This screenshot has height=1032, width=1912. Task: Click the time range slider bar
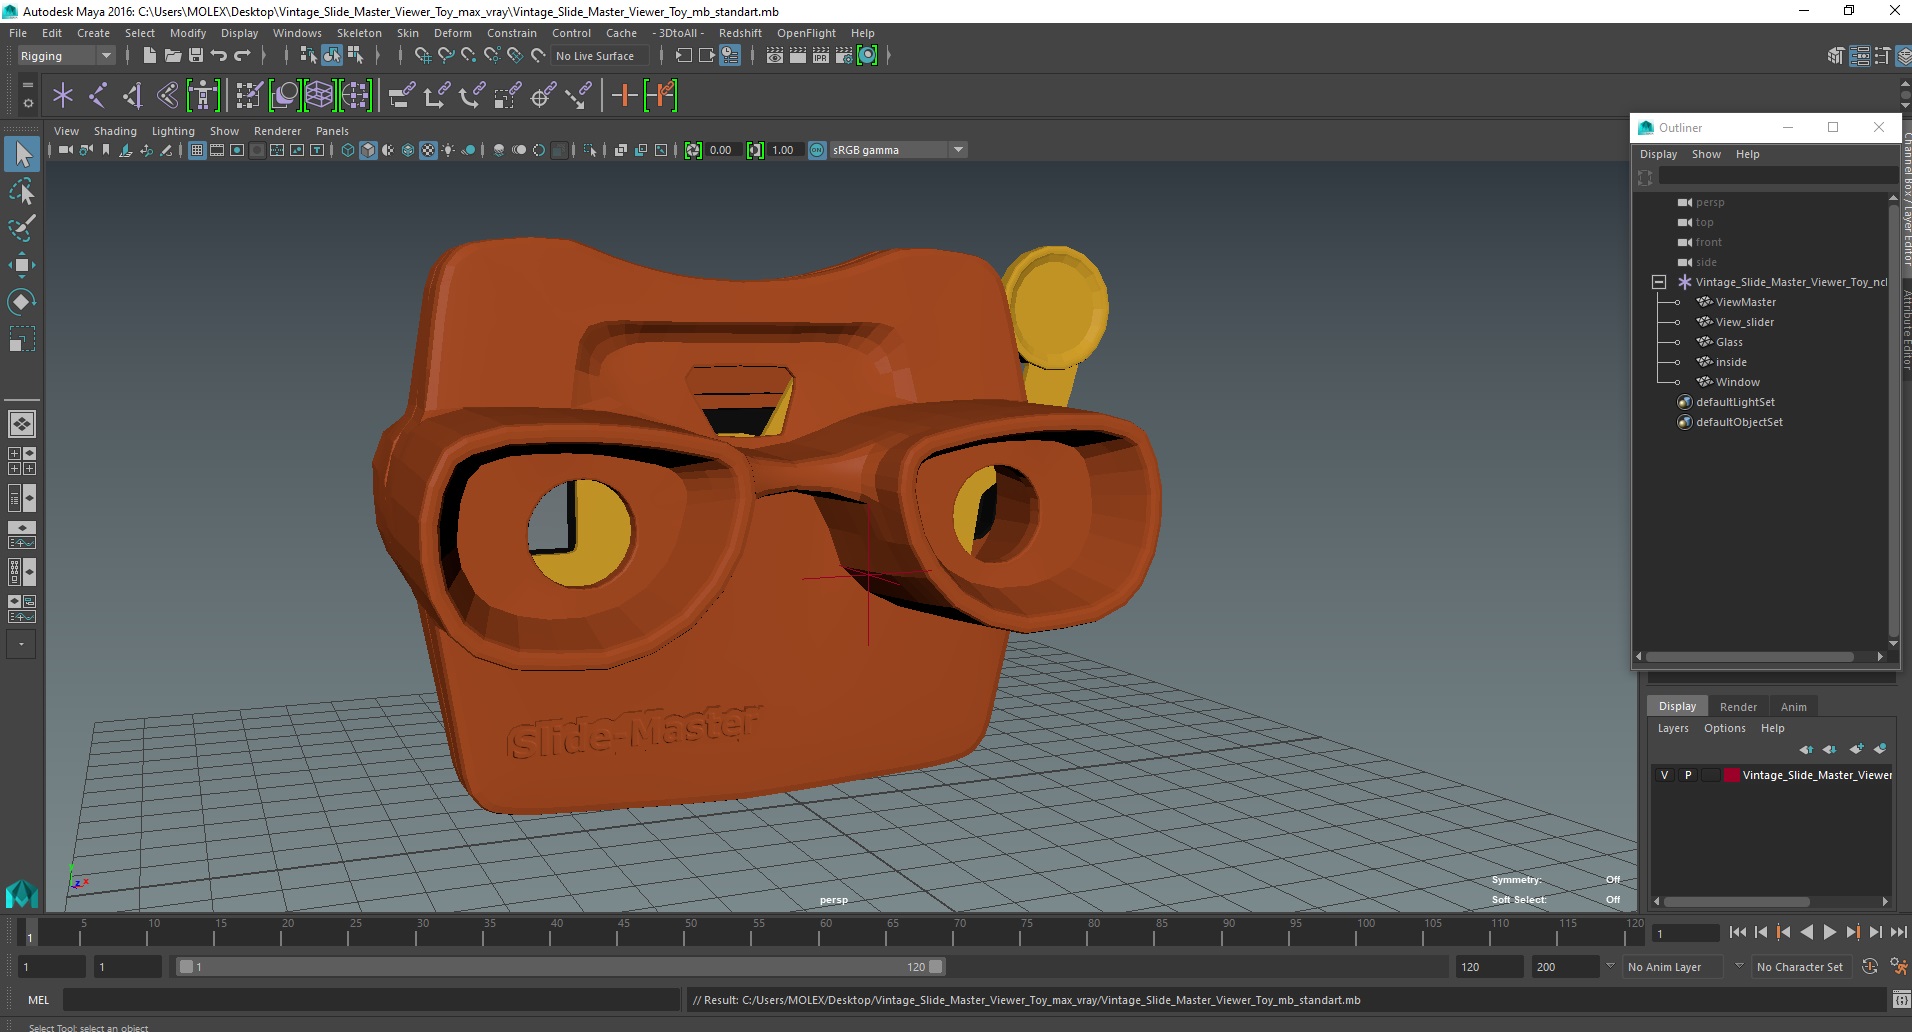[x=560, y=967]
